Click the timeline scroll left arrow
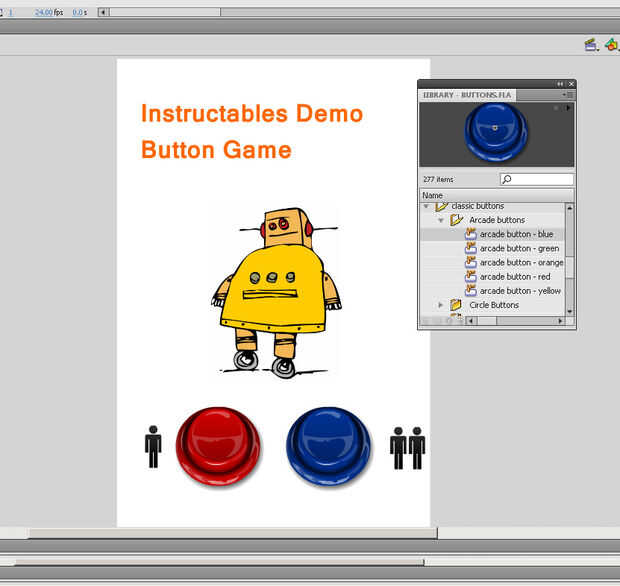This screenshot has height=586, width=620. [104, 12]
